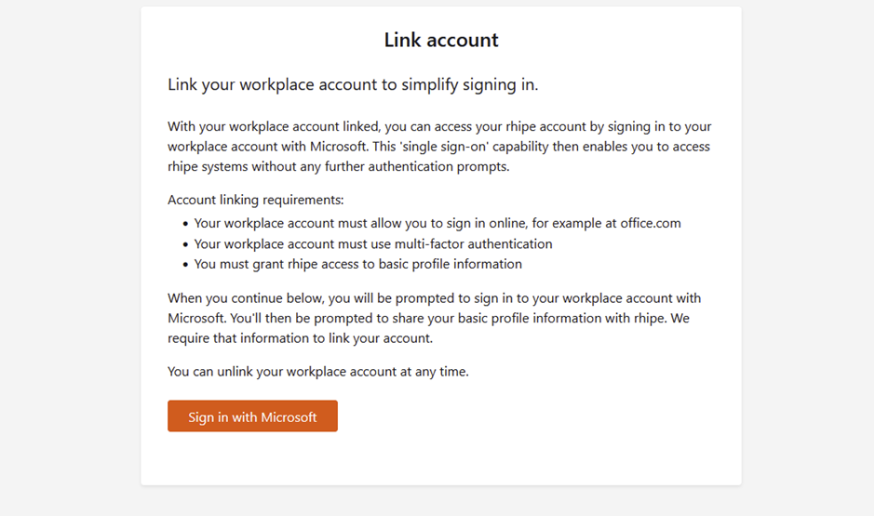
Task: Click the requirement about signing in online
Action: [x=437, y=223]
